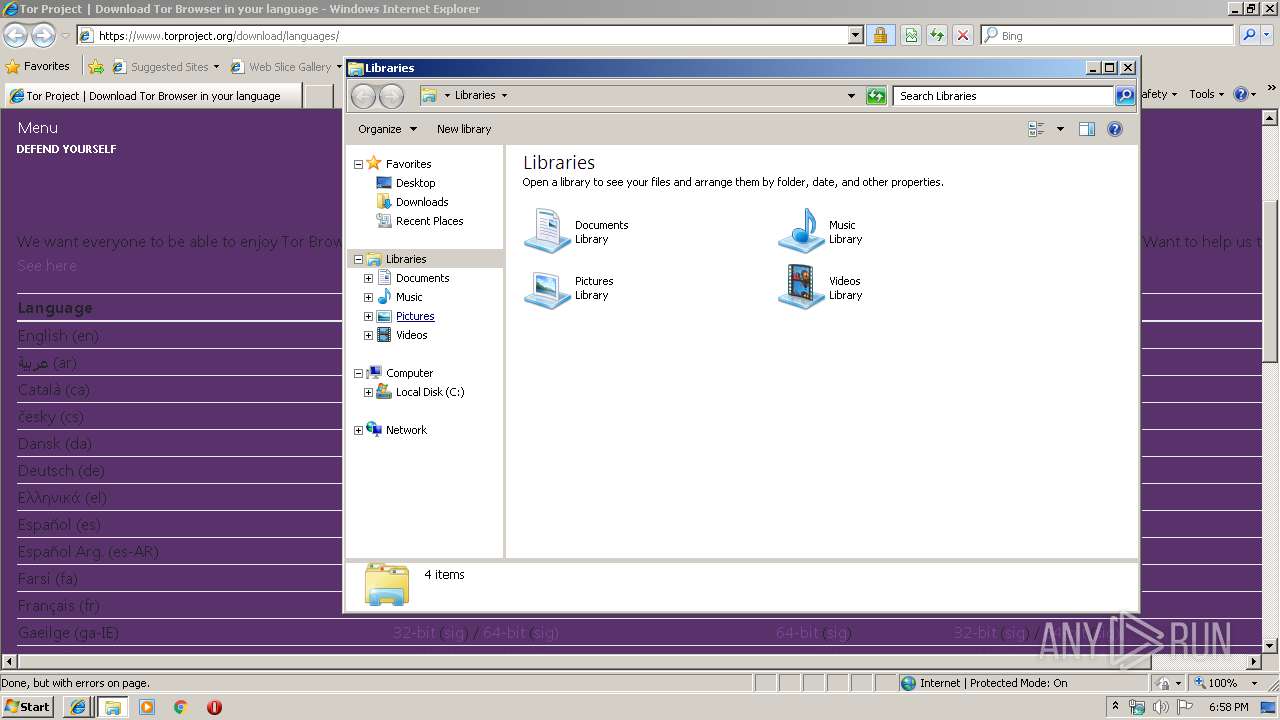The width and height of the screenshot is (1280, 720).
Task: Click Internet Explorer back button
Action: coord(15,36)
